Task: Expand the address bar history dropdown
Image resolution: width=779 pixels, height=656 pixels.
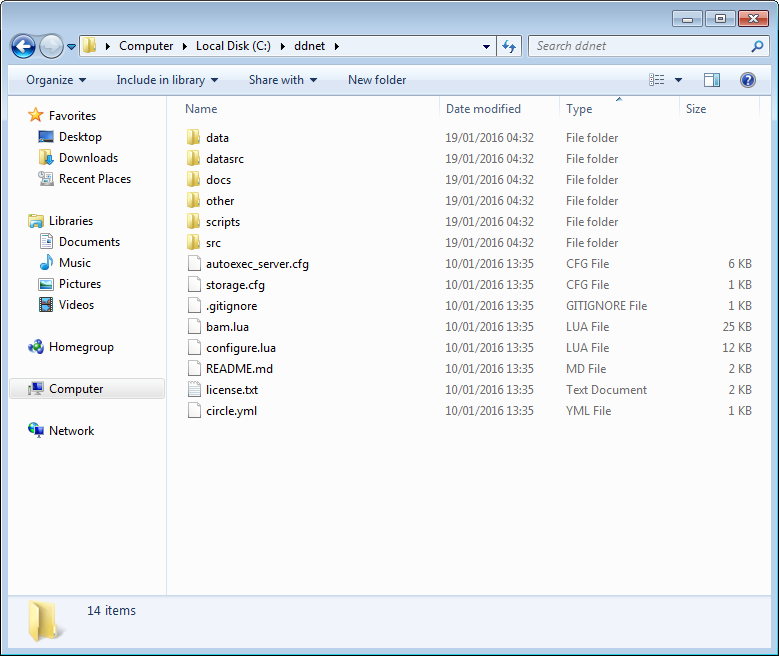Action: point(486,46)
